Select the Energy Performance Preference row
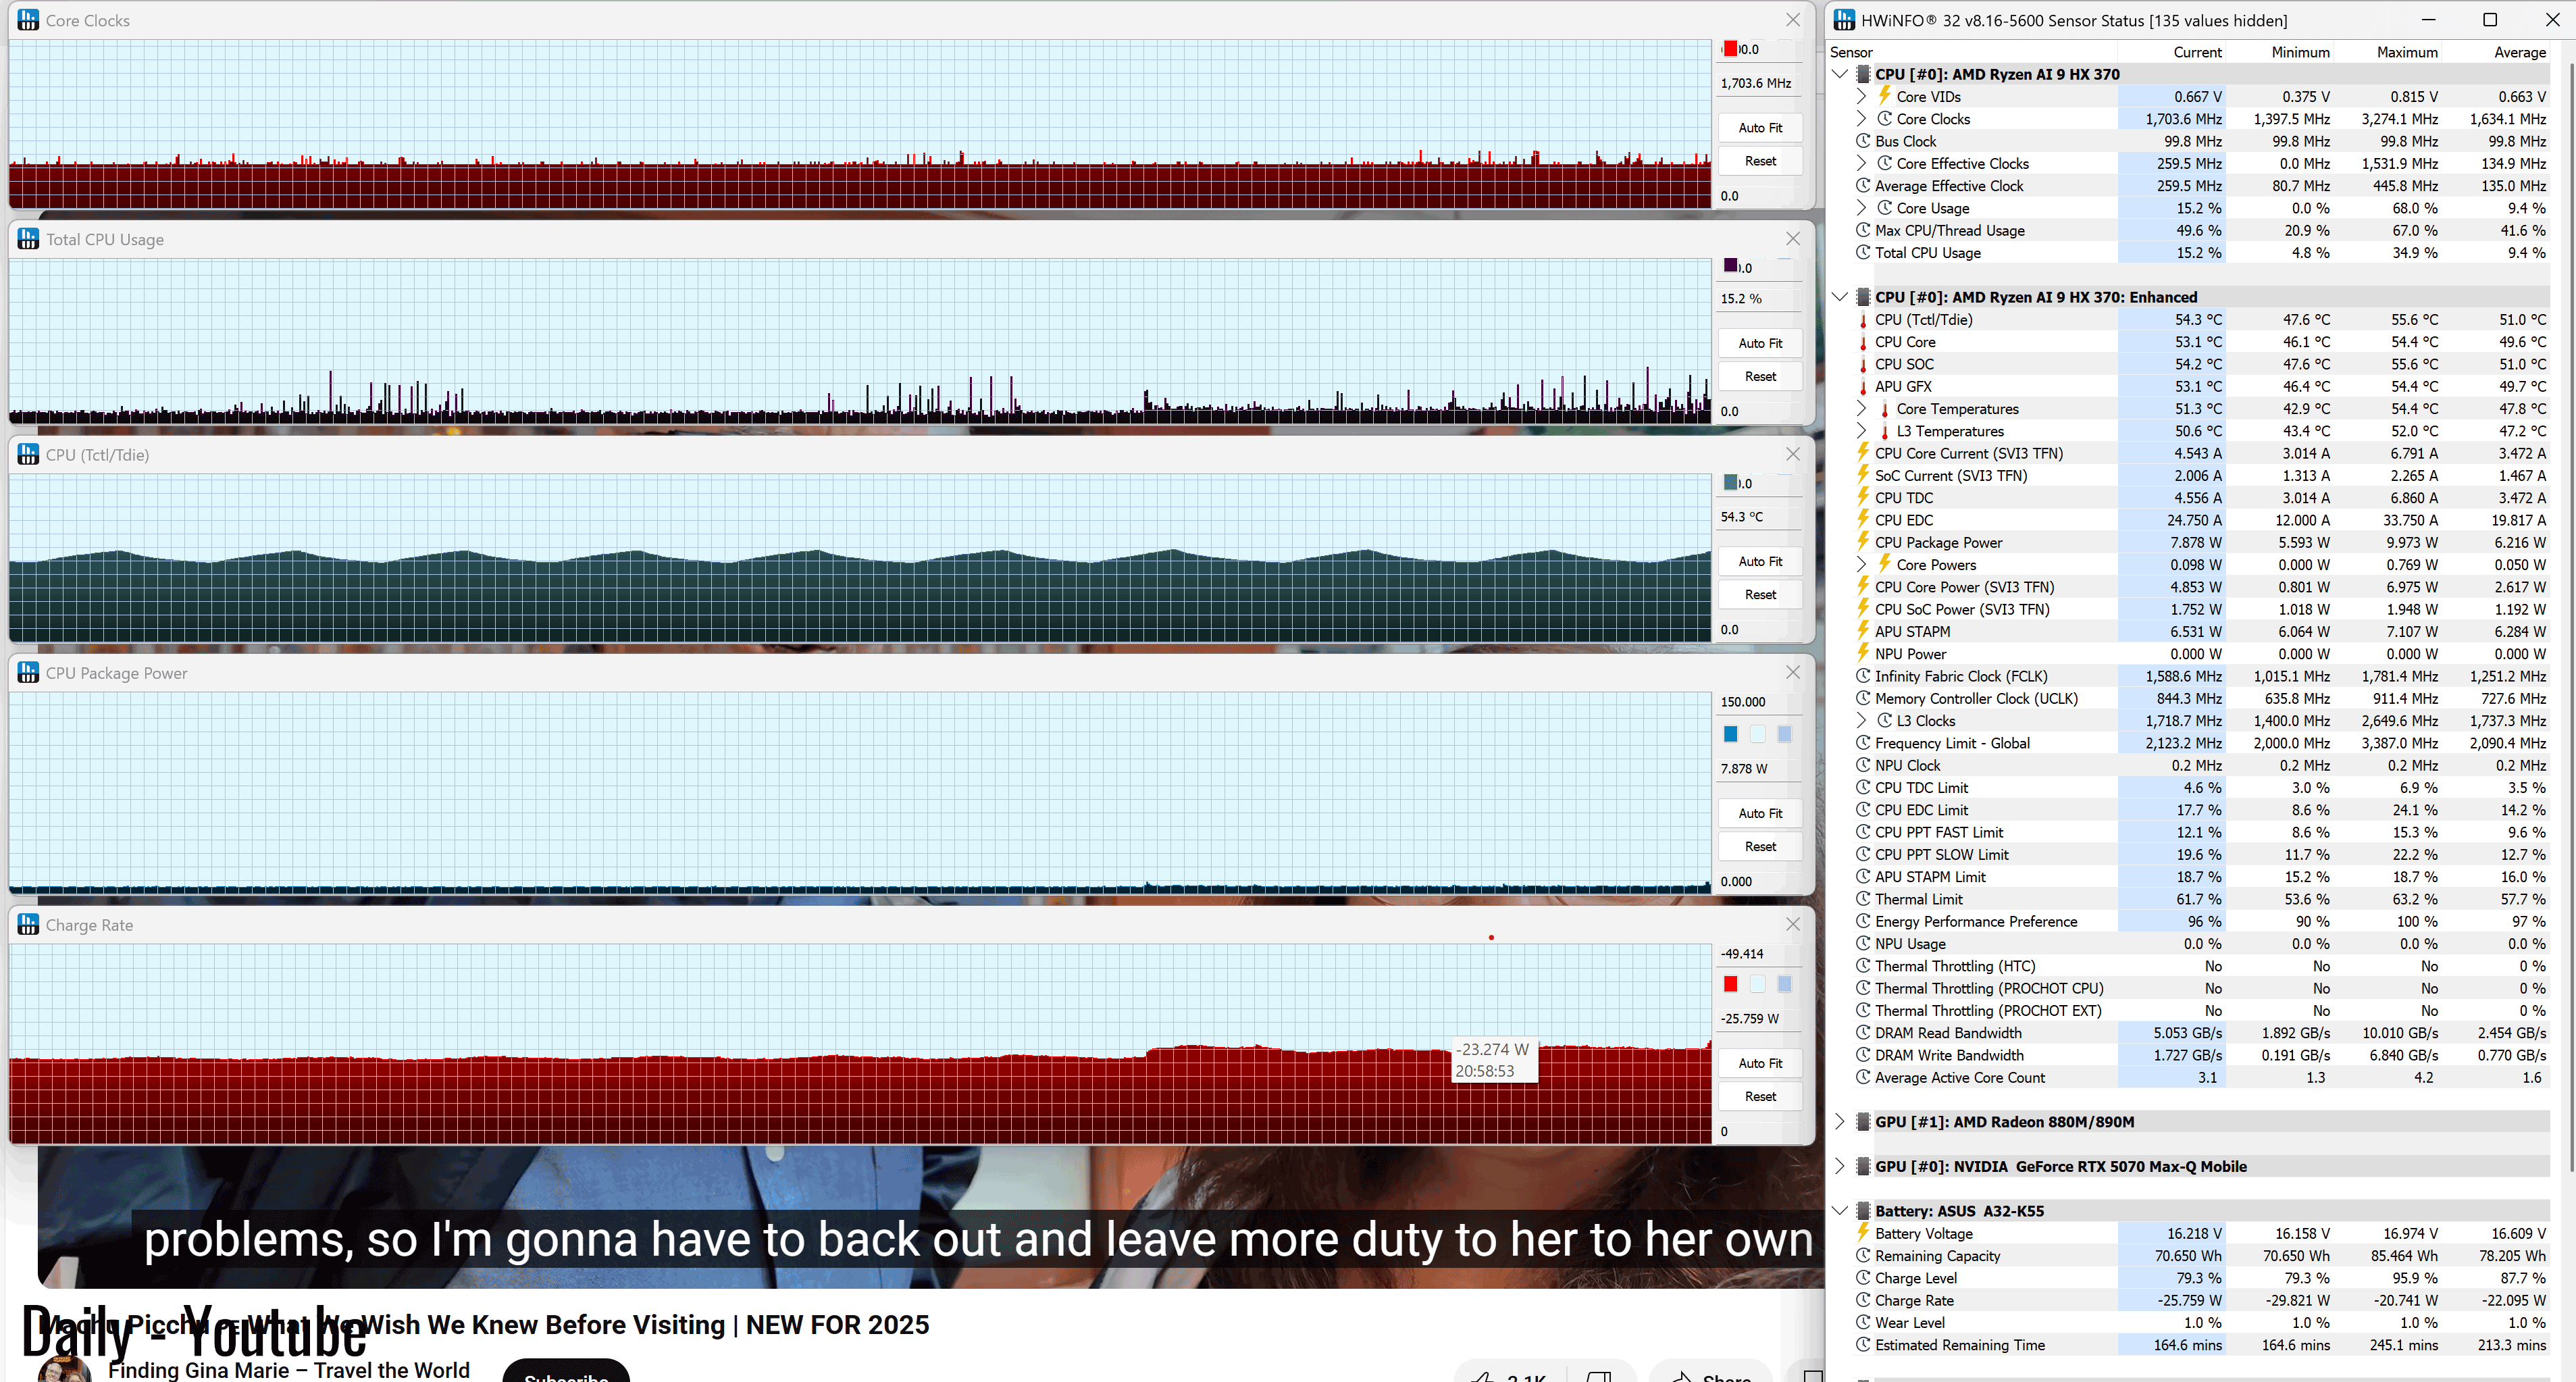 pyautogui.click(x=2201, y=921)
